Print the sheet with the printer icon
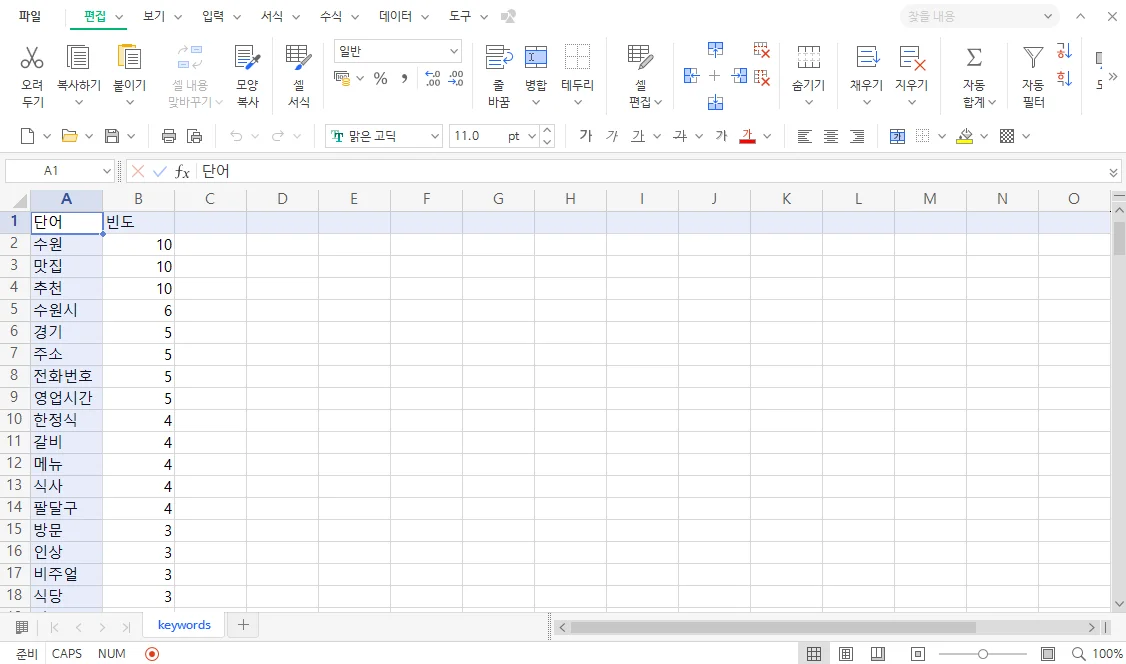Viewport: 1126px width, 664px height. coord(169,136)
